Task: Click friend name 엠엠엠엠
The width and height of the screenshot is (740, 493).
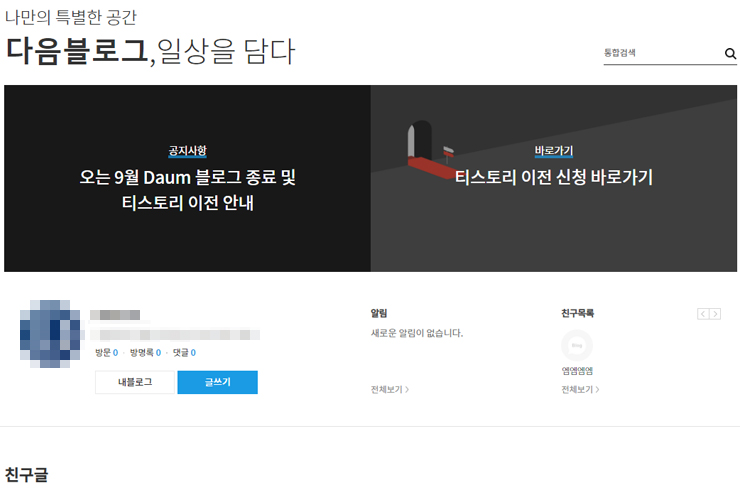Action: [x=577, y=371]
